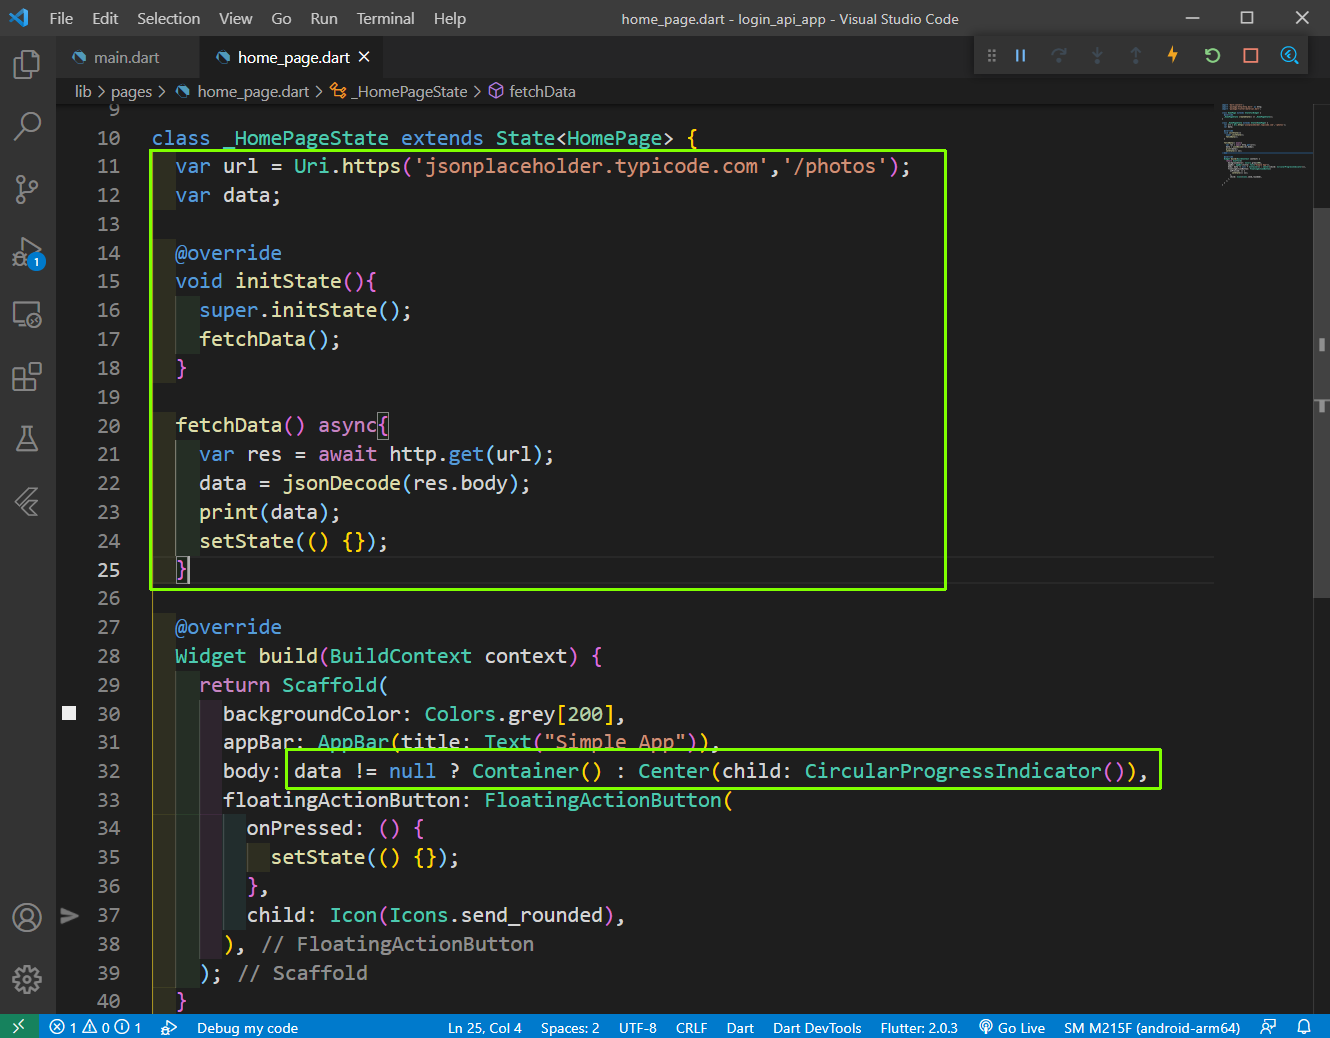Select device 'SM M215F (android-arm64)'

[x=1152, y=1027]
